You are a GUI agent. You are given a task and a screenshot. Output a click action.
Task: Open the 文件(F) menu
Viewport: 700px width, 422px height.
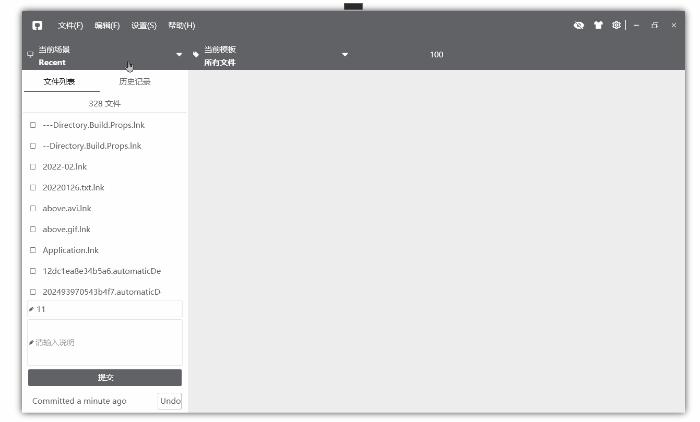[x=70, y=25]
